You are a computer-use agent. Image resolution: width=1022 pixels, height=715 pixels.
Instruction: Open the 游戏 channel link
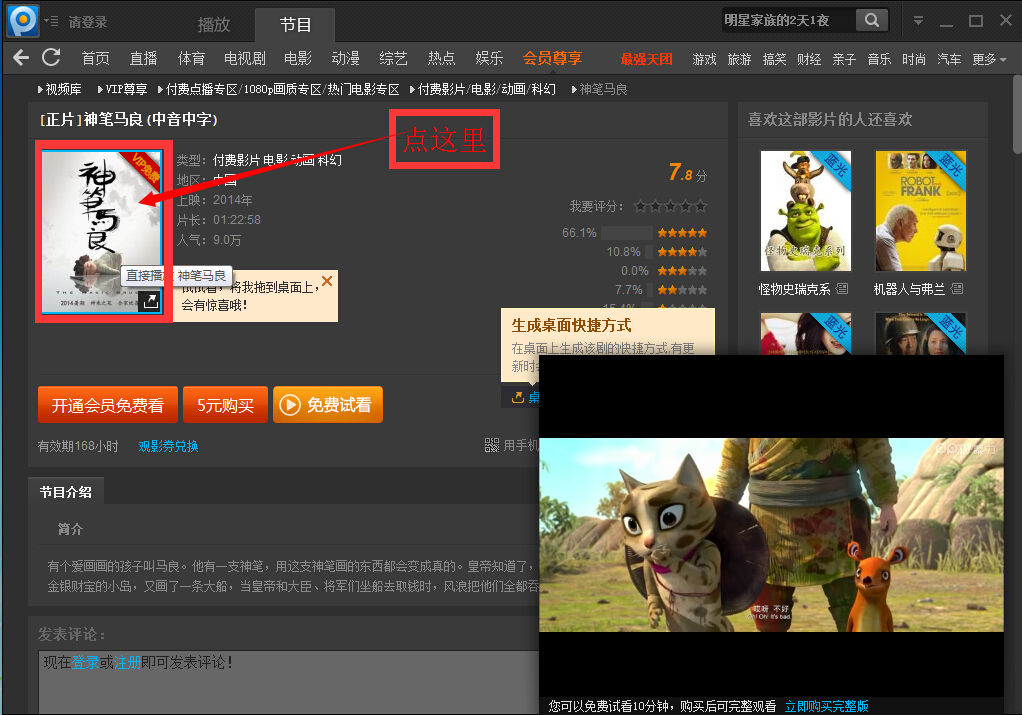click(x=704, y=59)
